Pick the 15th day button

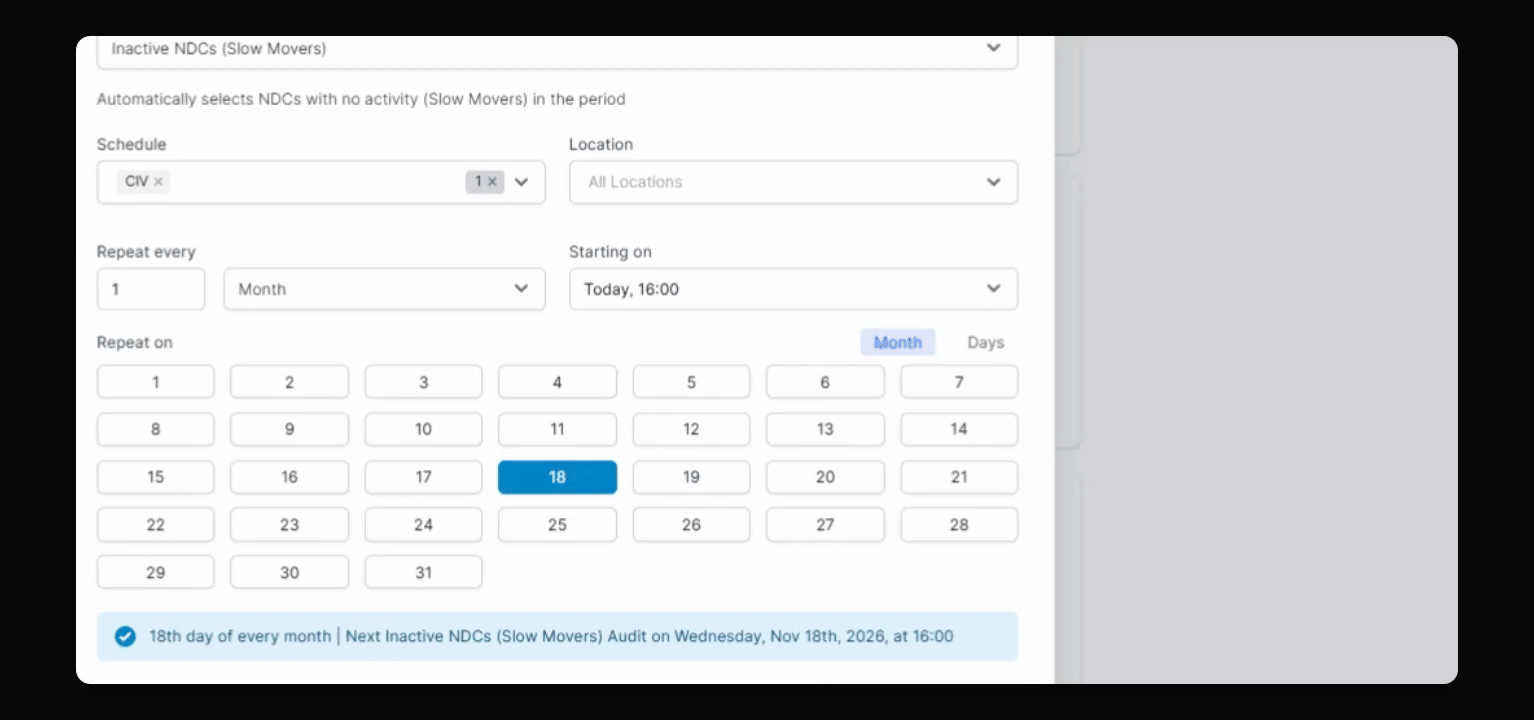[x=155, y=477]
